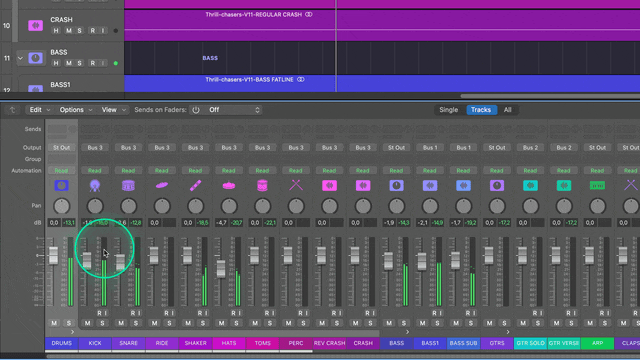Click the TOMS drum instrument icon
The image size is (640, 360).
pyautogui.click(x=262, y=185)
